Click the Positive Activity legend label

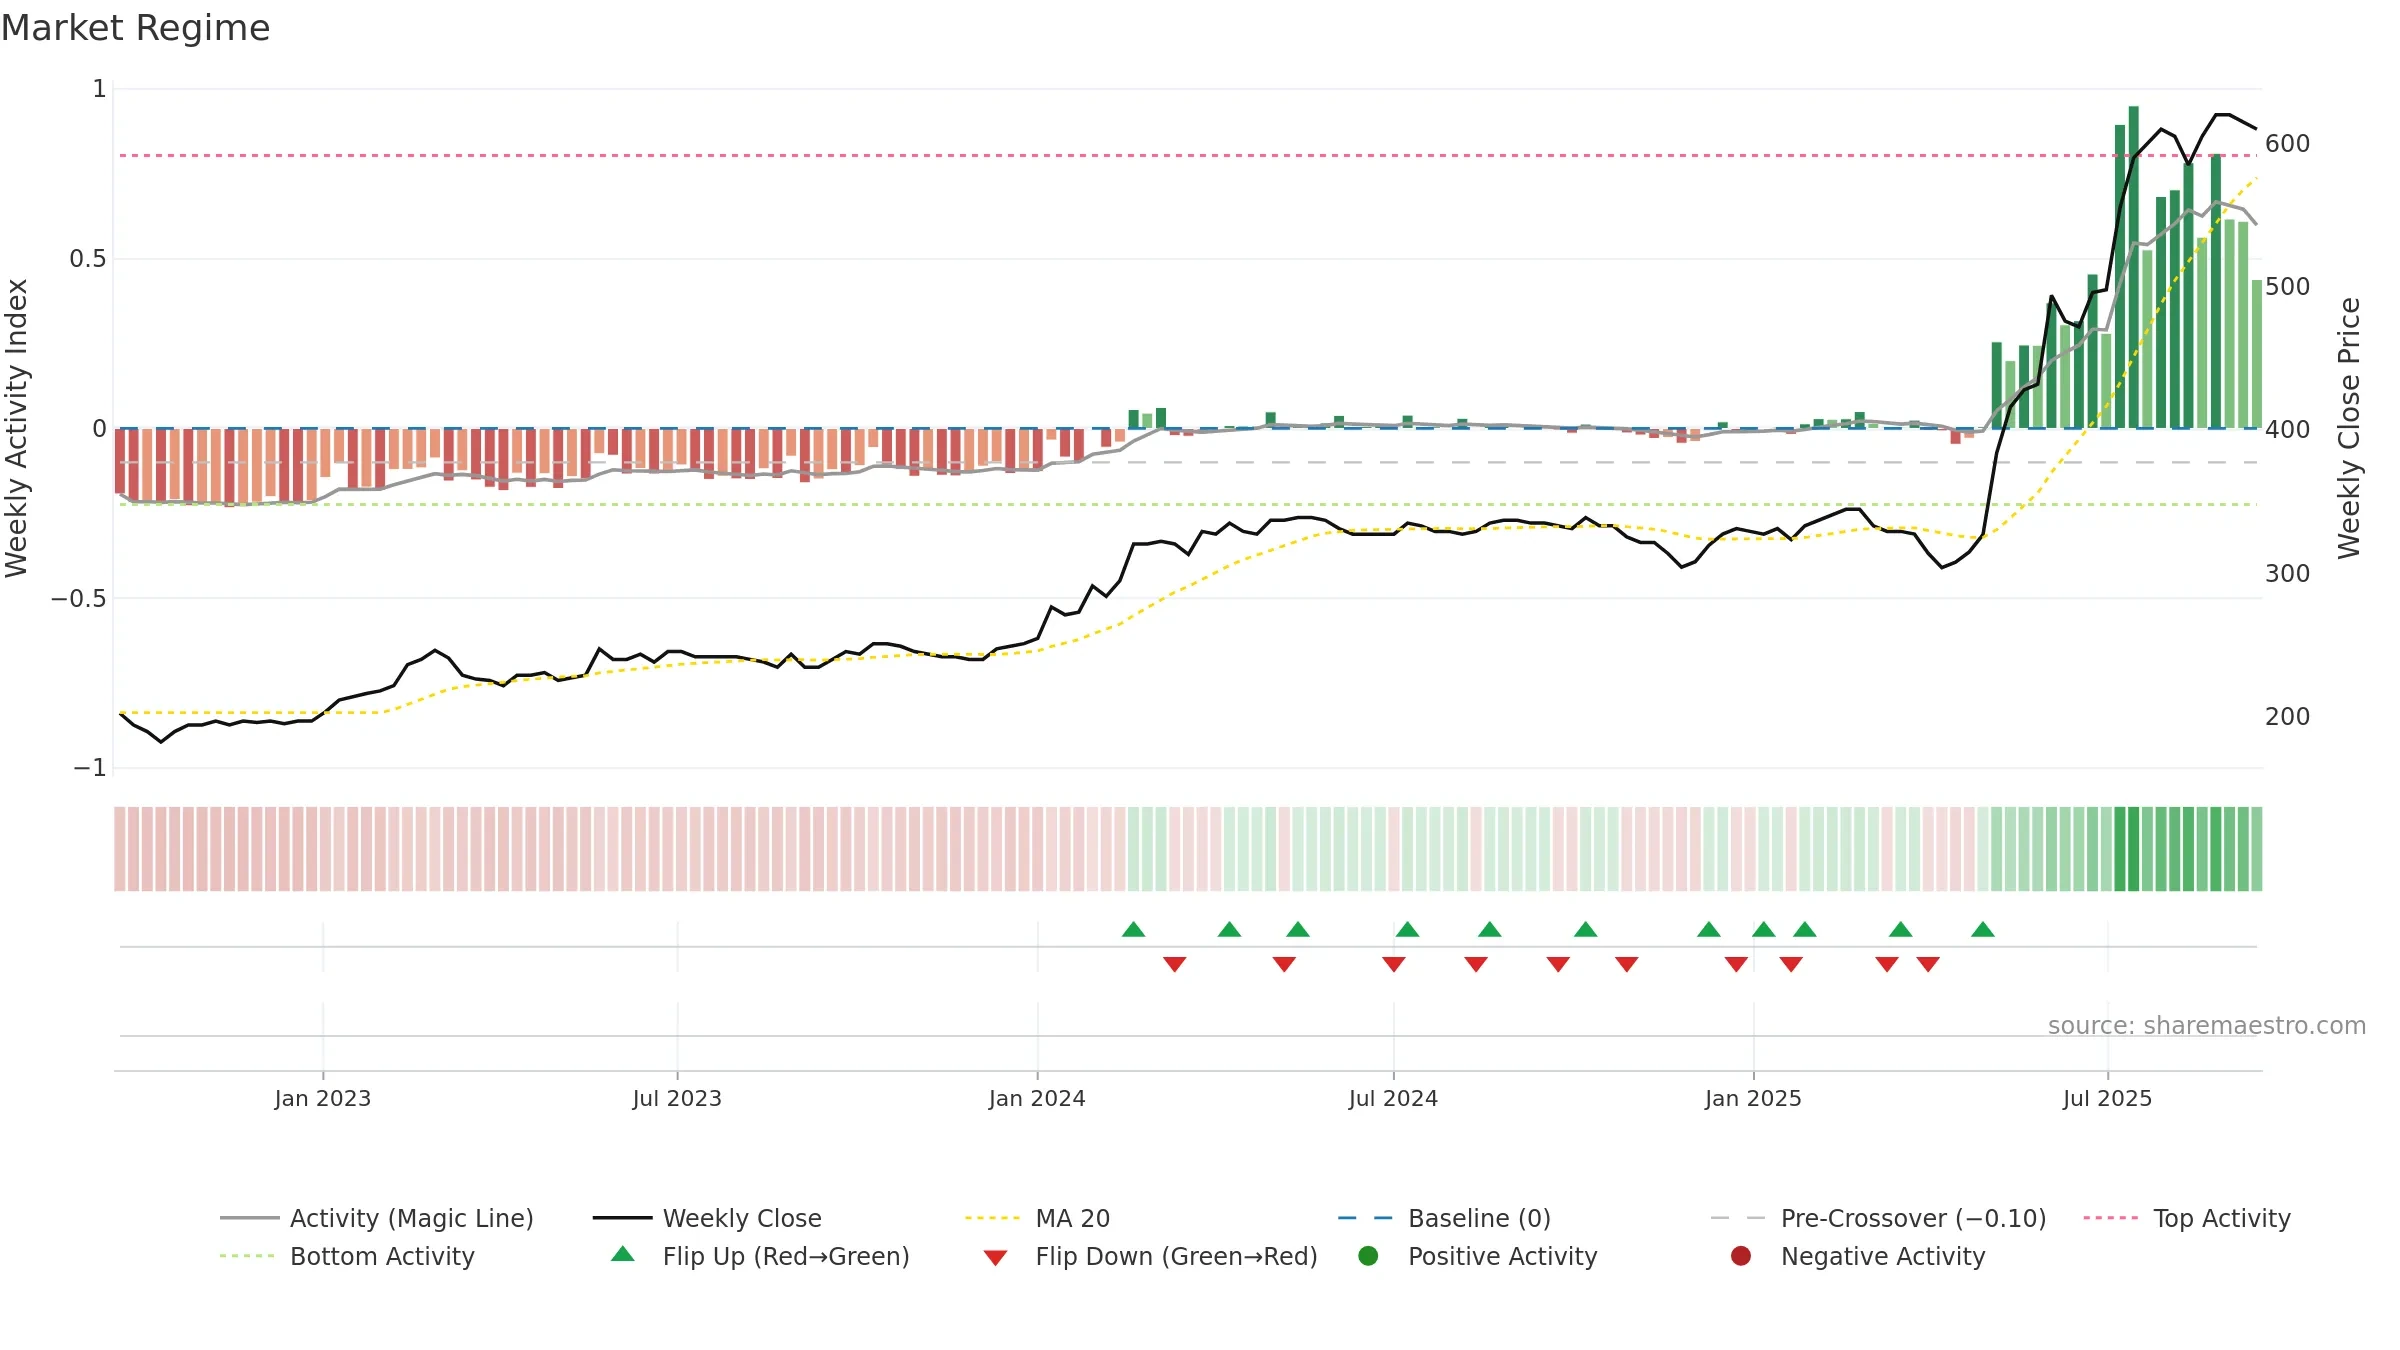pyautogui.click(x=1502, y=1256)
